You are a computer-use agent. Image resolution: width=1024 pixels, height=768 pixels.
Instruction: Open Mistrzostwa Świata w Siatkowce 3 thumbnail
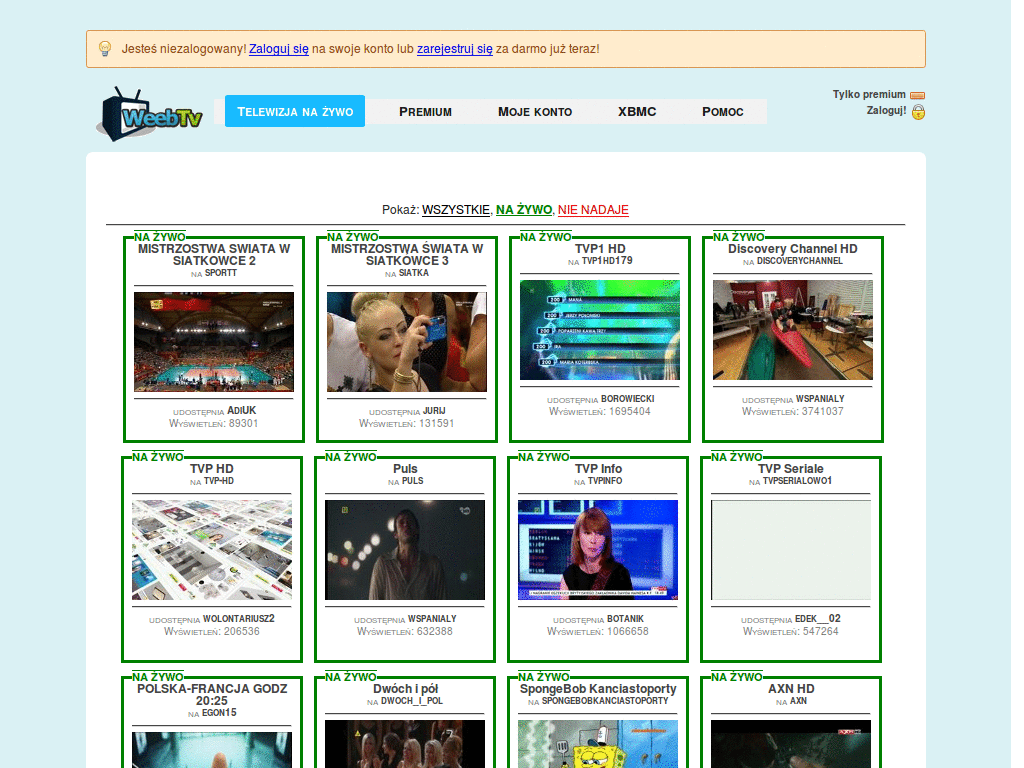407,342
